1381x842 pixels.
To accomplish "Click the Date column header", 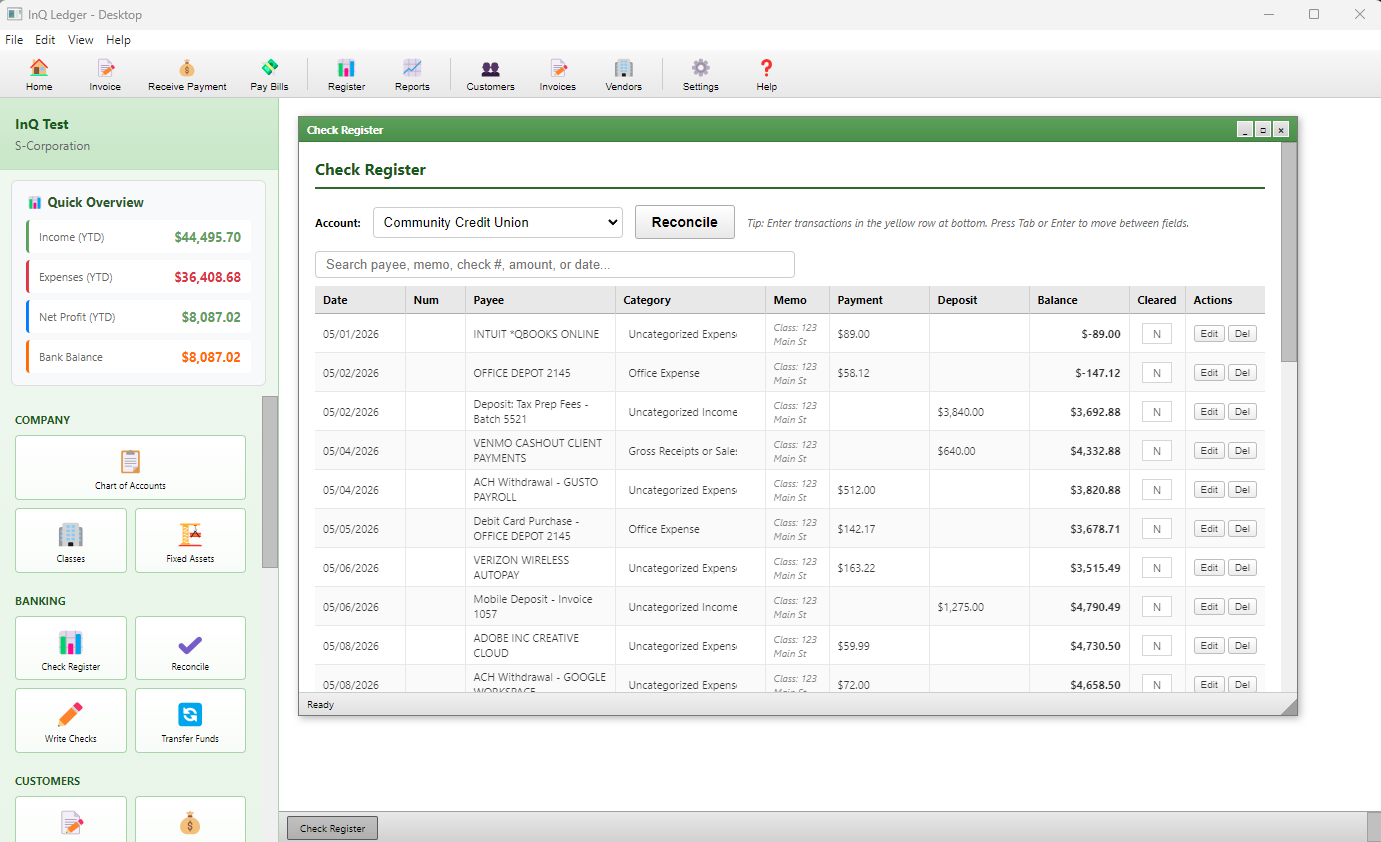I will 360,300.
